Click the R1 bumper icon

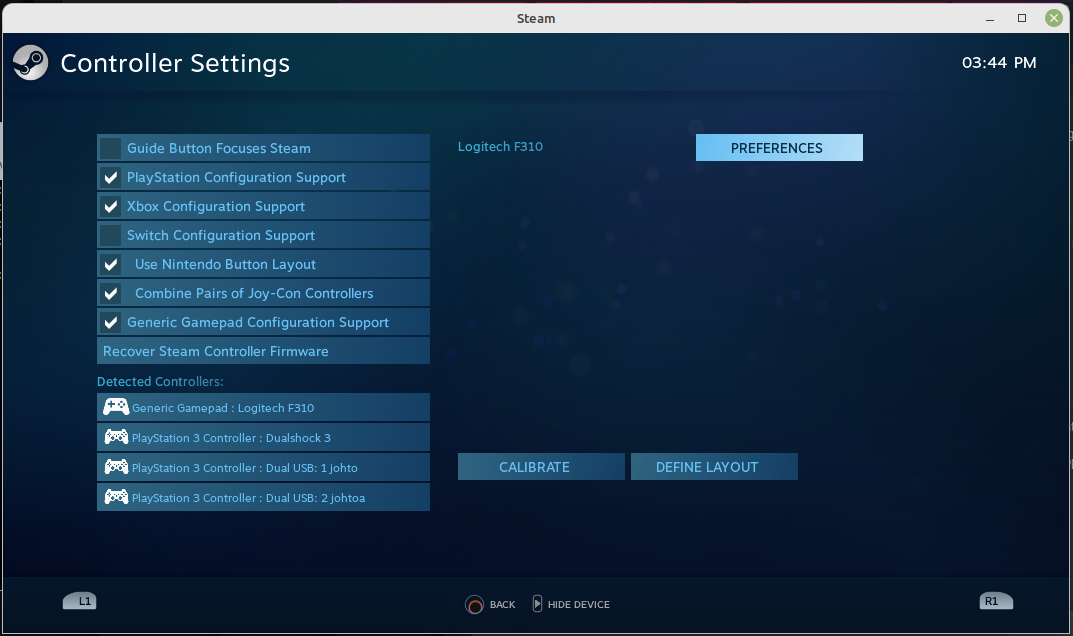click(x=996, y=601)
